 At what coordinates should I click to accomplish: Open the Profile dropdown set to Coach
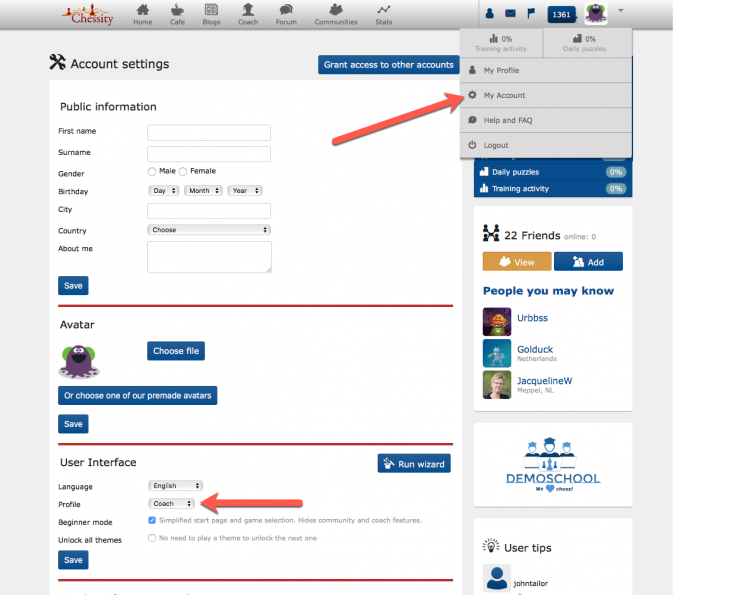point(172,504)
